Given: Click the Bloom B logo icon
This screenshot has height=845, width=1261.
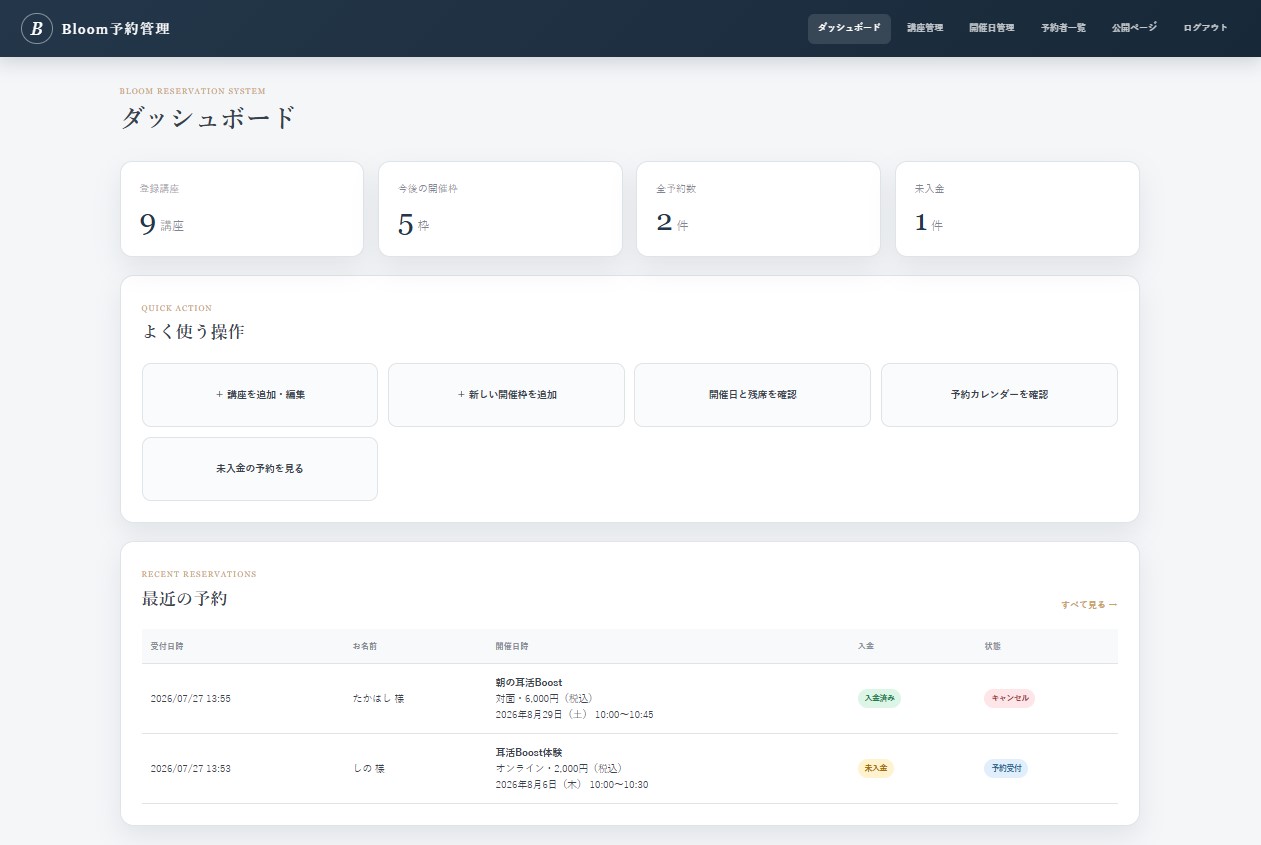Looking at the screenshot, I should pyautogui.click(x=37, y=29).
